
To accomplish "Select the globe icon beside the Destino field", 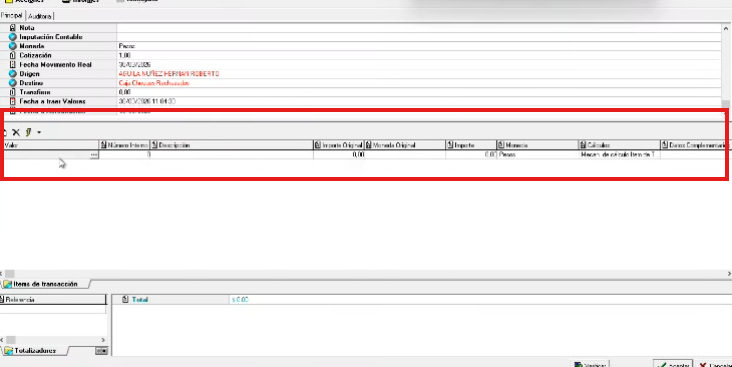I will pyautogui.click(x=13, y=83).
